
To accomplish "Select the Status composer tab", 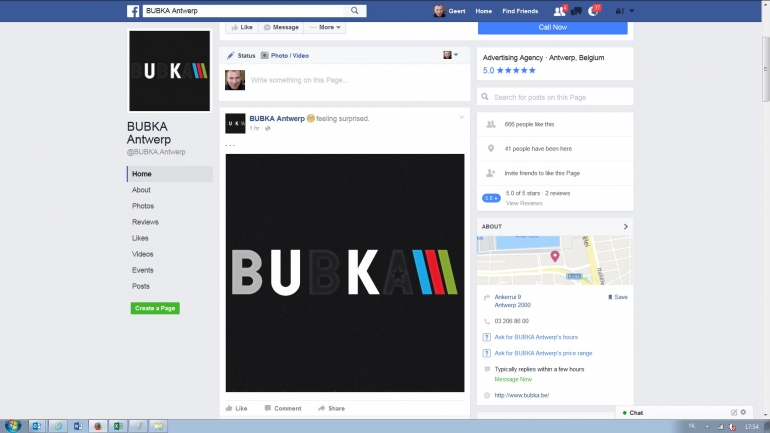I will 241,55.
